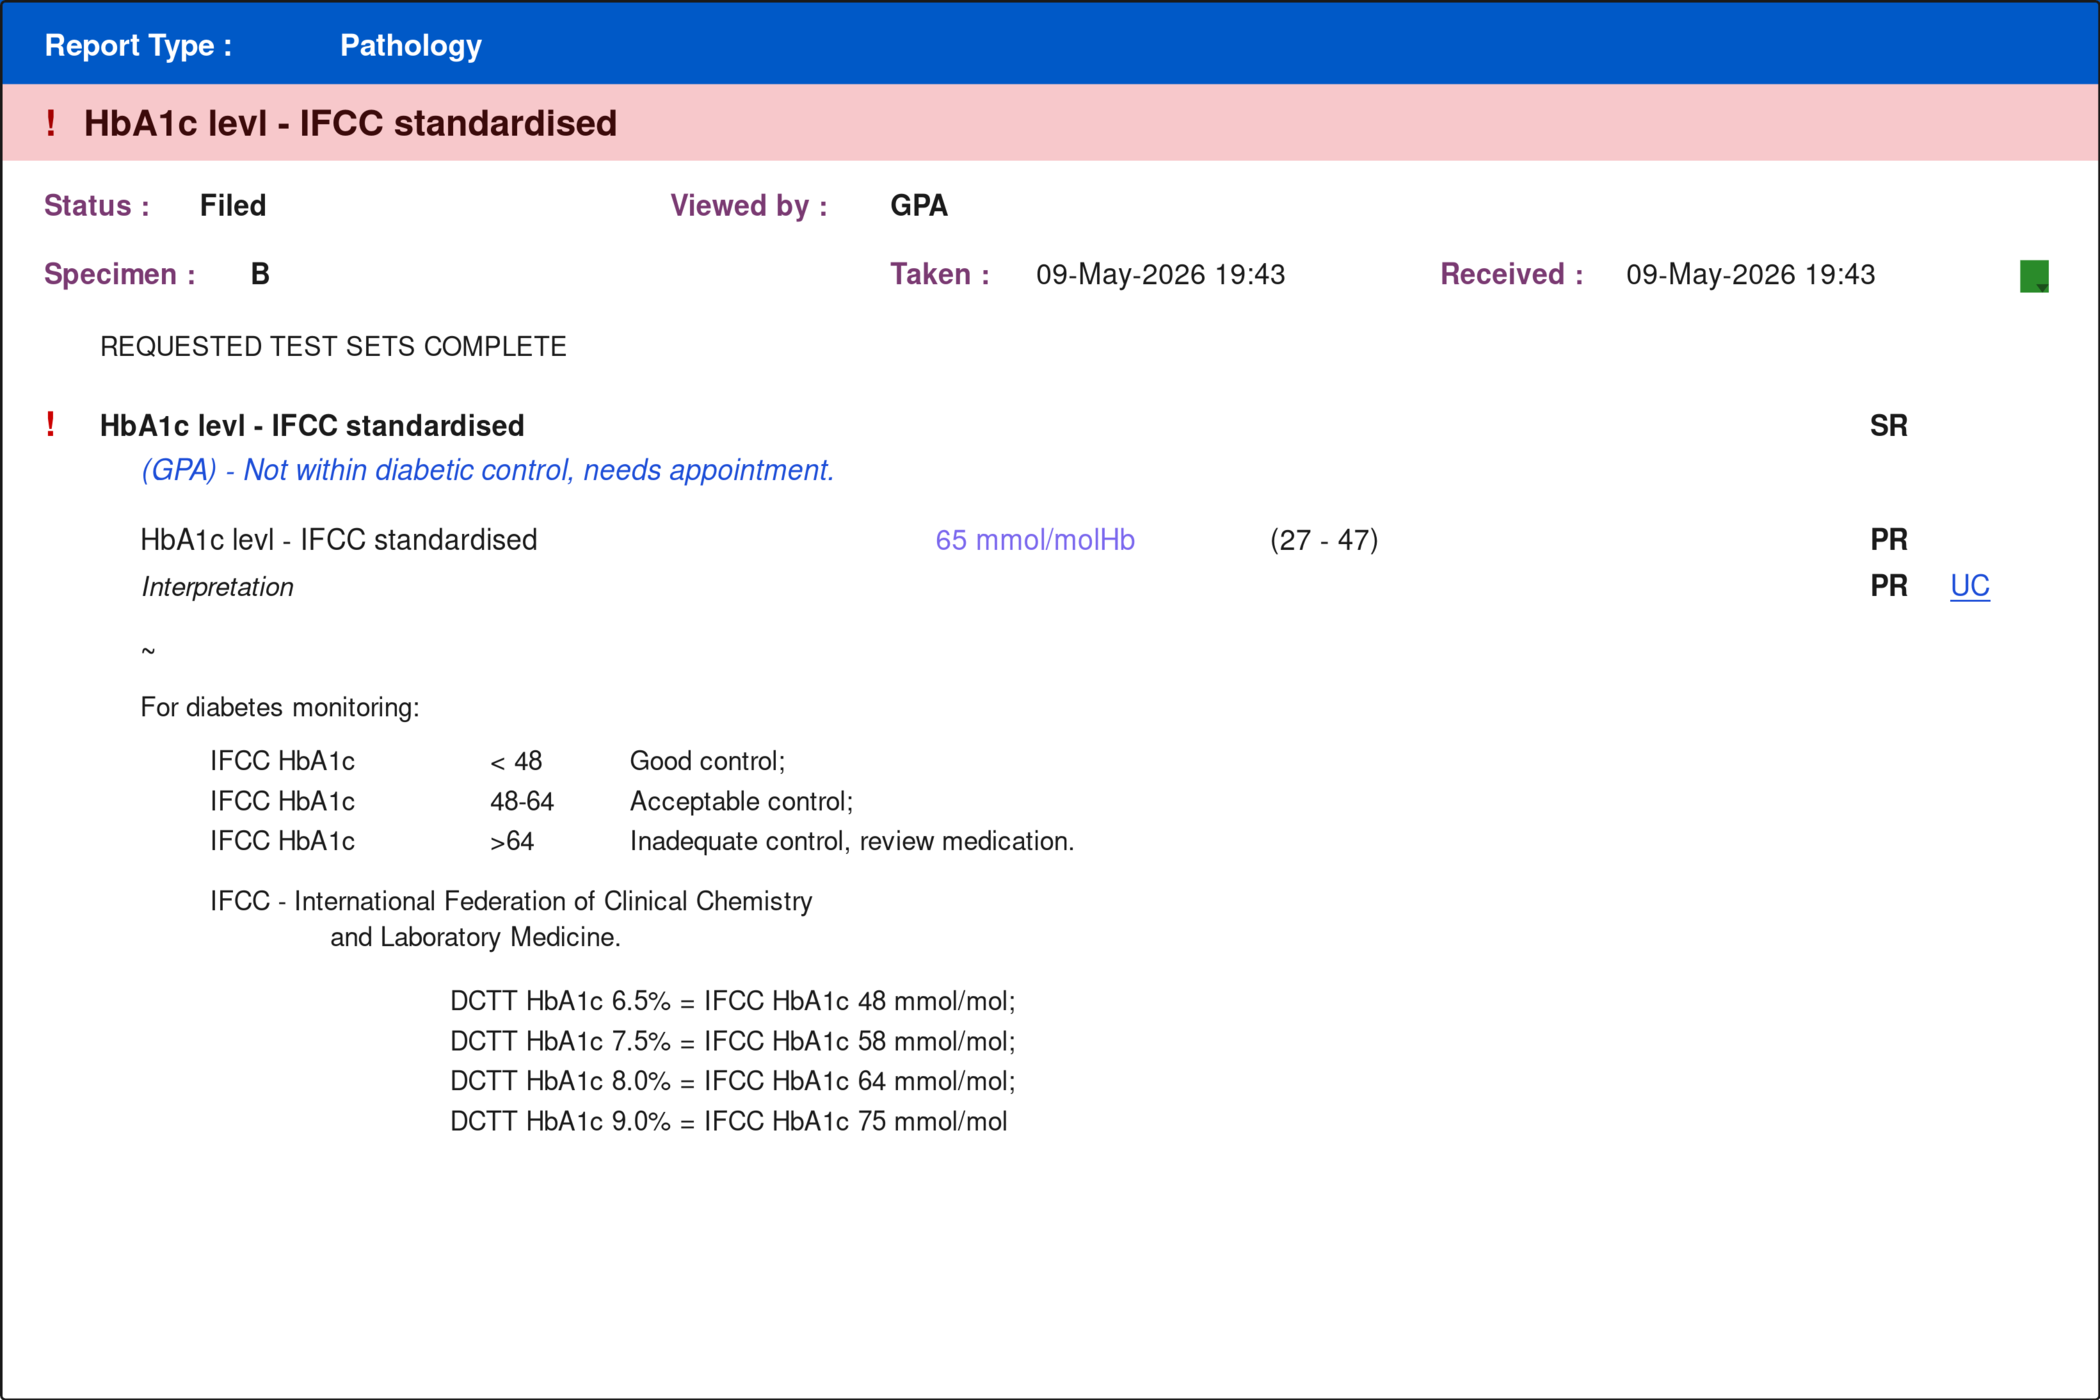This screenshot has height=1400, width=2100.
Task: Click the reference range (27 - 47)
Action: 1324,540
